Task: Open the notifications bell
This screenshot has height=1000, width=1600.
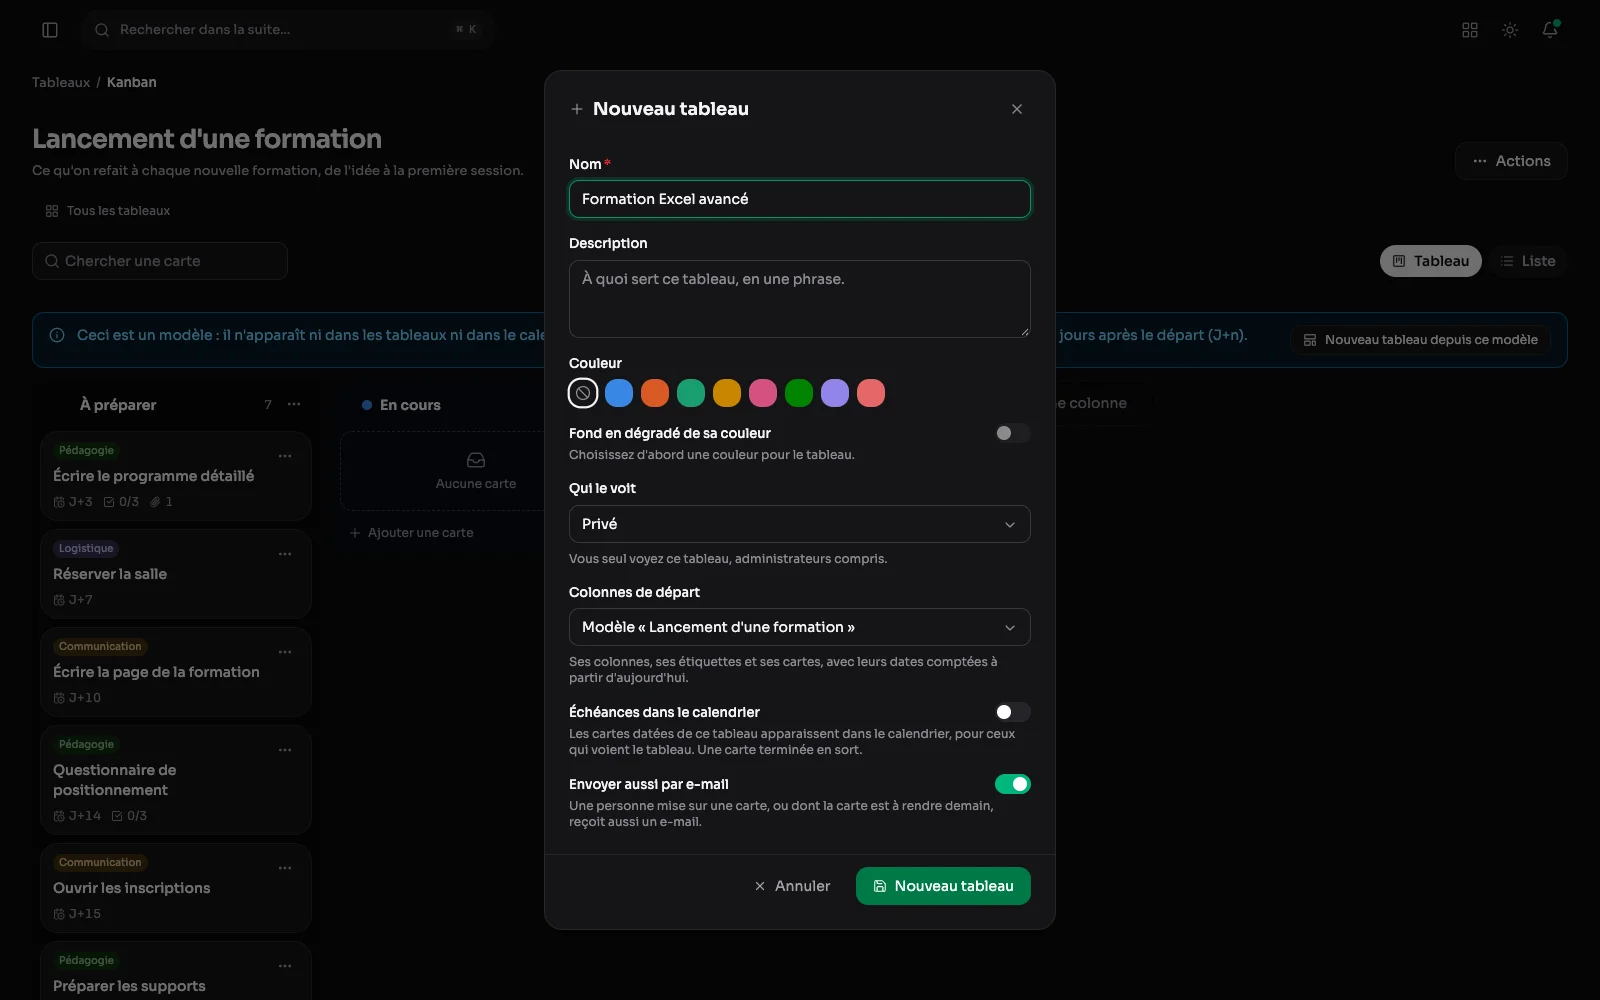Action: 1550,30
